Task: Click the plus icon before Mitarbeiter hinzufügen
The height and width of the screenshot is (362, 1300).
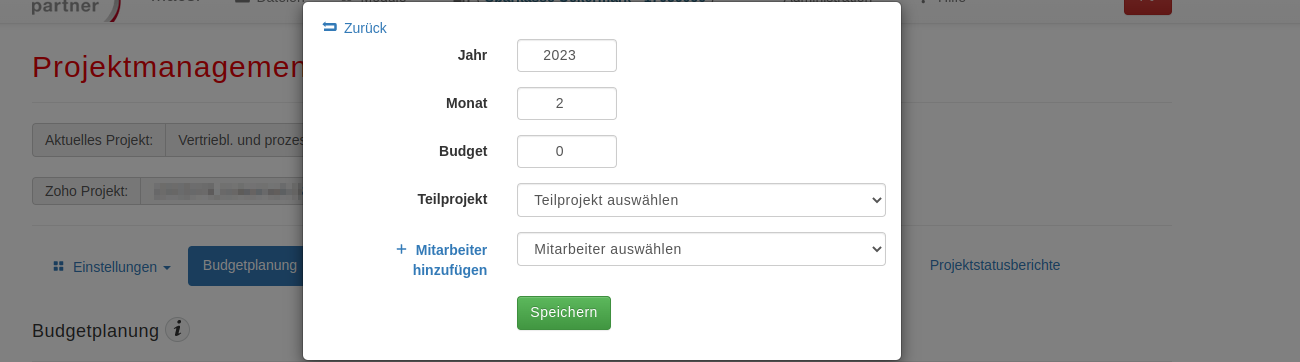Action: tap(401, 249)
